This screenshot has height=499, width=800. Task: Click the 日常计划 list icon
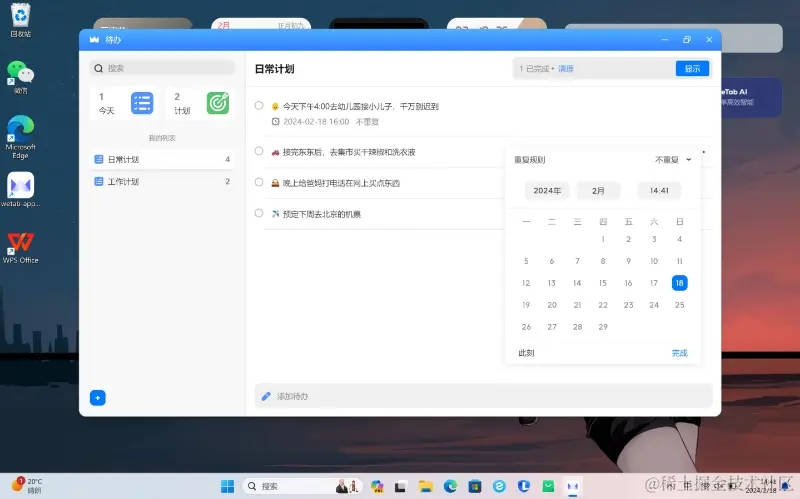point(99,159)
